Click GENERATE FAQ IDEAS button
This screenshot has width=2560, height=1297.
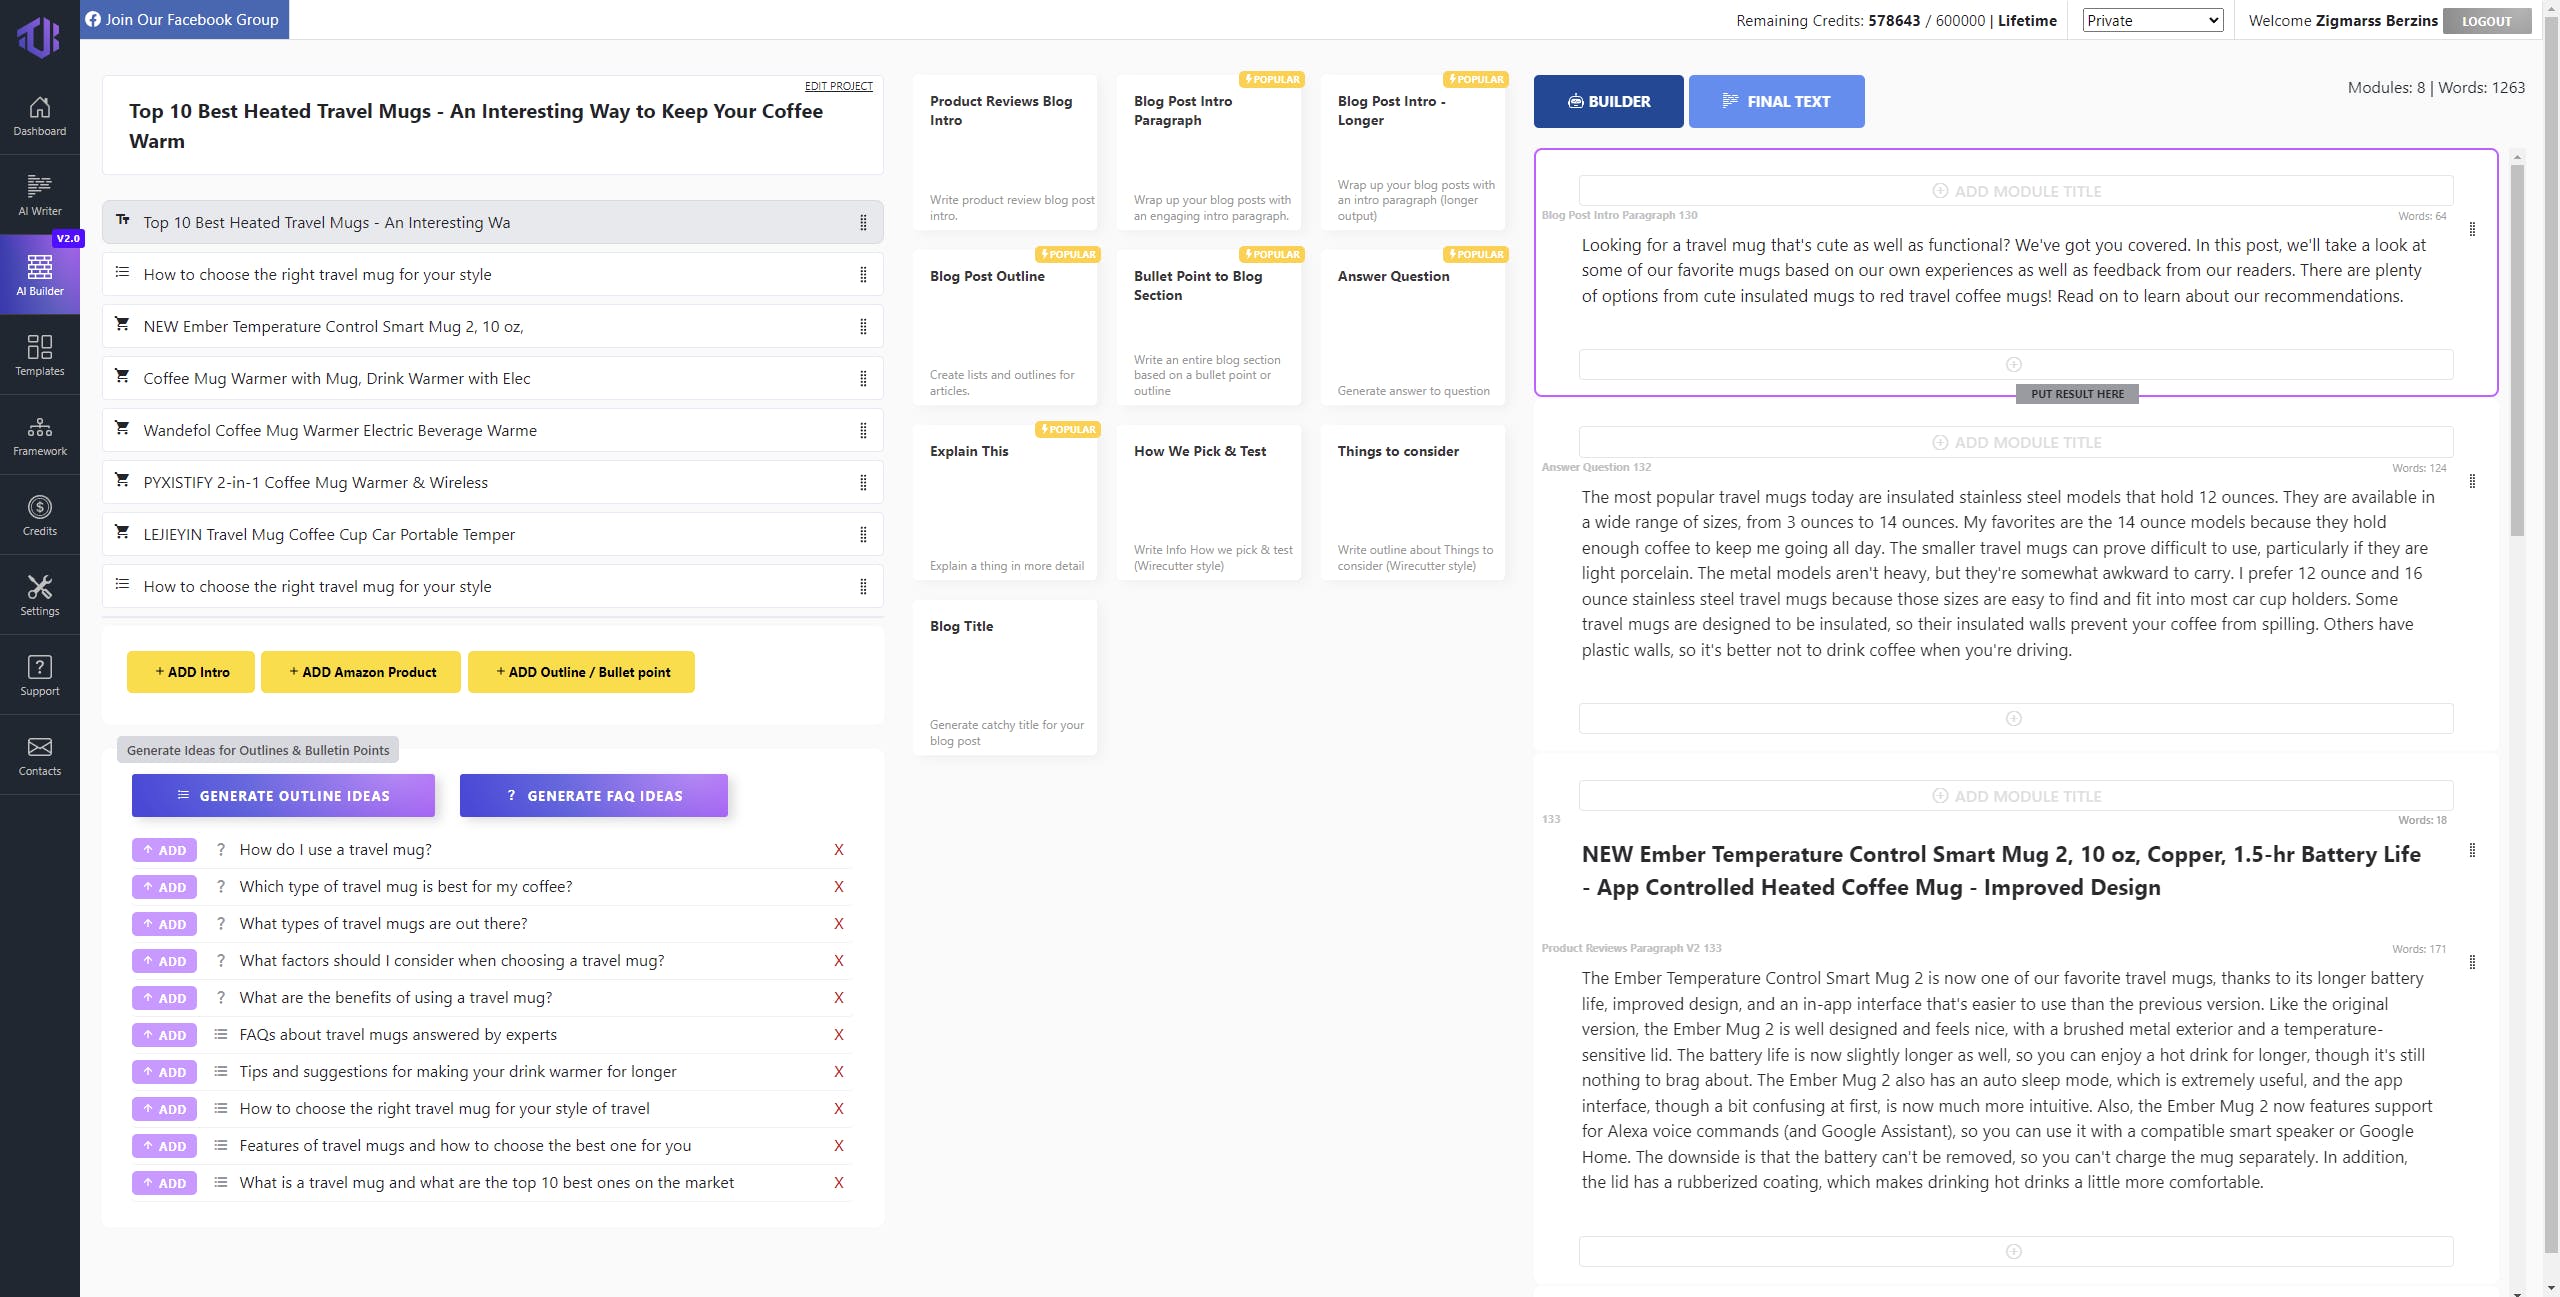tap(593, 796)
